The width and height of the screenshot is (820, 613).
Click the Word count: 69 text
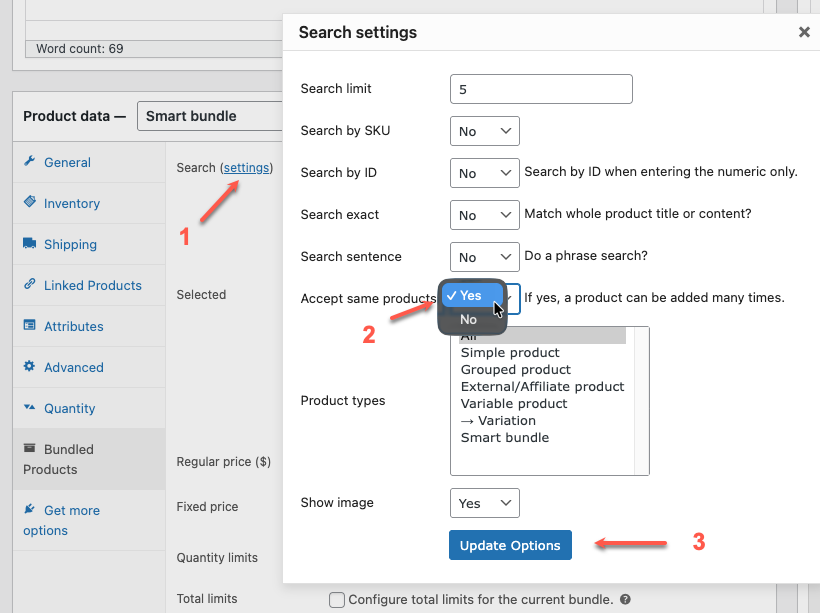(79, 49)
